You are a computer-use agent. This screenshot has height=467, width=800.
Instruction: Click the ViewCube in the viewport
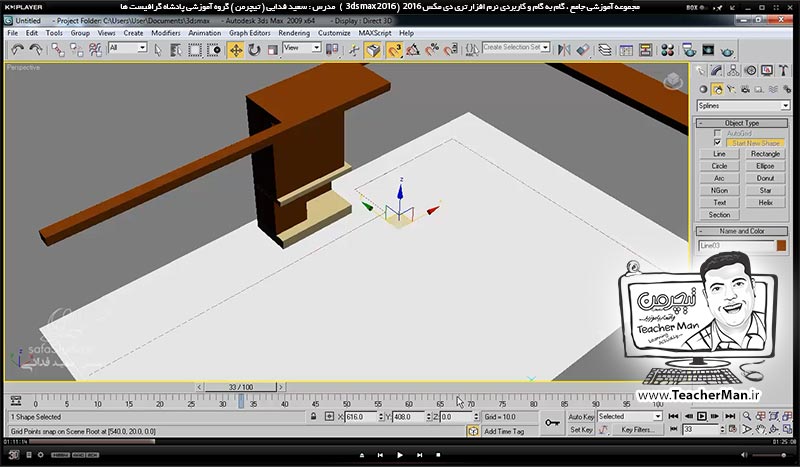click(672, 81)
